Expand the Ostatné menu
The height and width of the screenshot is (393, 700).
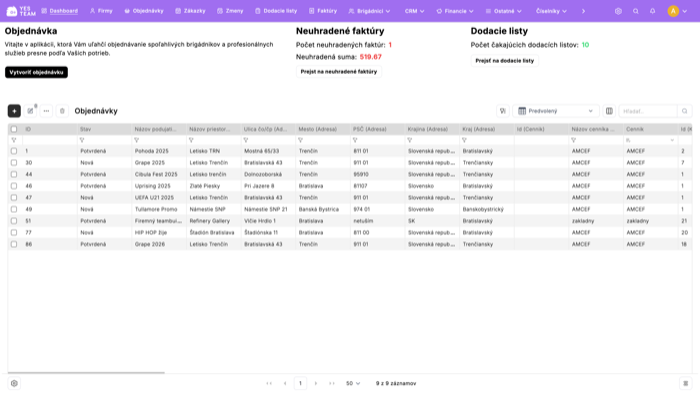[504, 11]
